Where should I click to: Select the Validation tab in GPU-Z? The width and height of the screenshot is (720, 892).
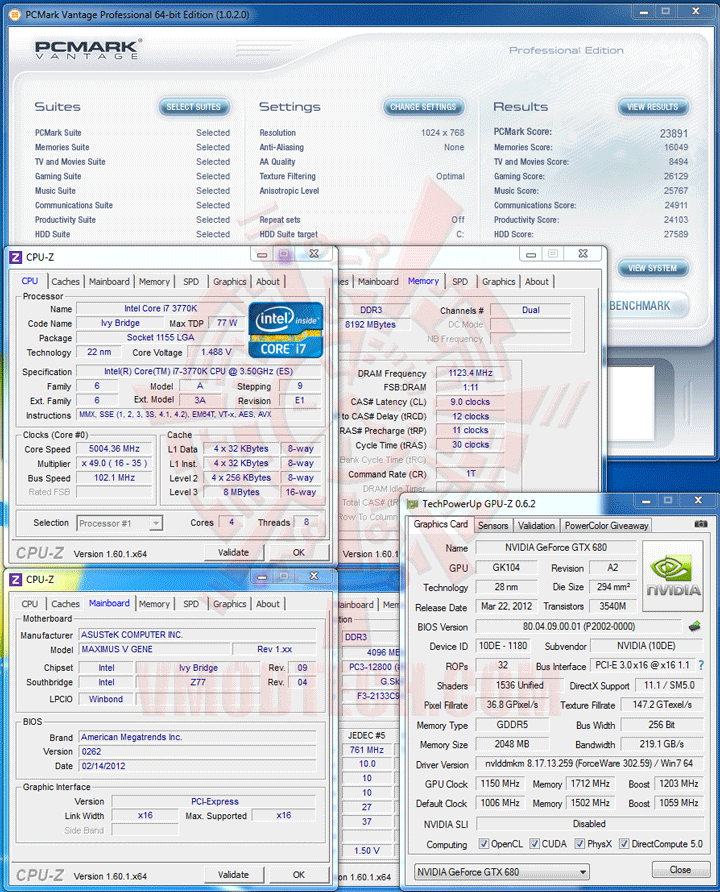point(536,526)
